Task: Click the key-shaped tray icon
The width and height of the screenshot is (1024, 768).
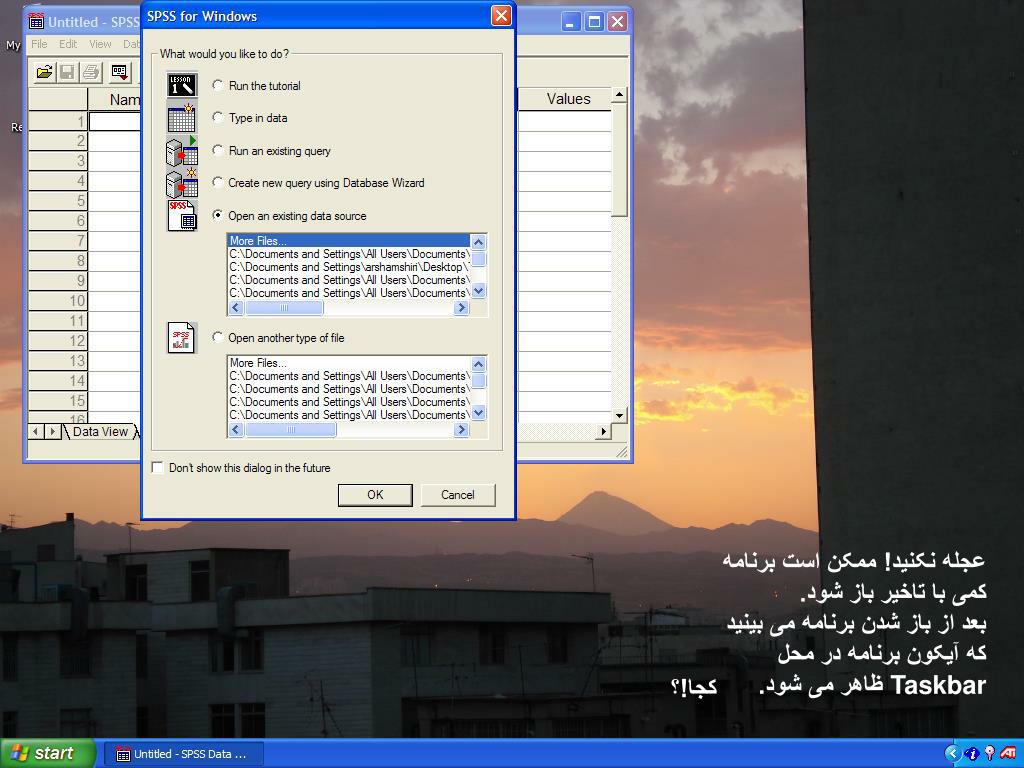Action: pos(989,753)
